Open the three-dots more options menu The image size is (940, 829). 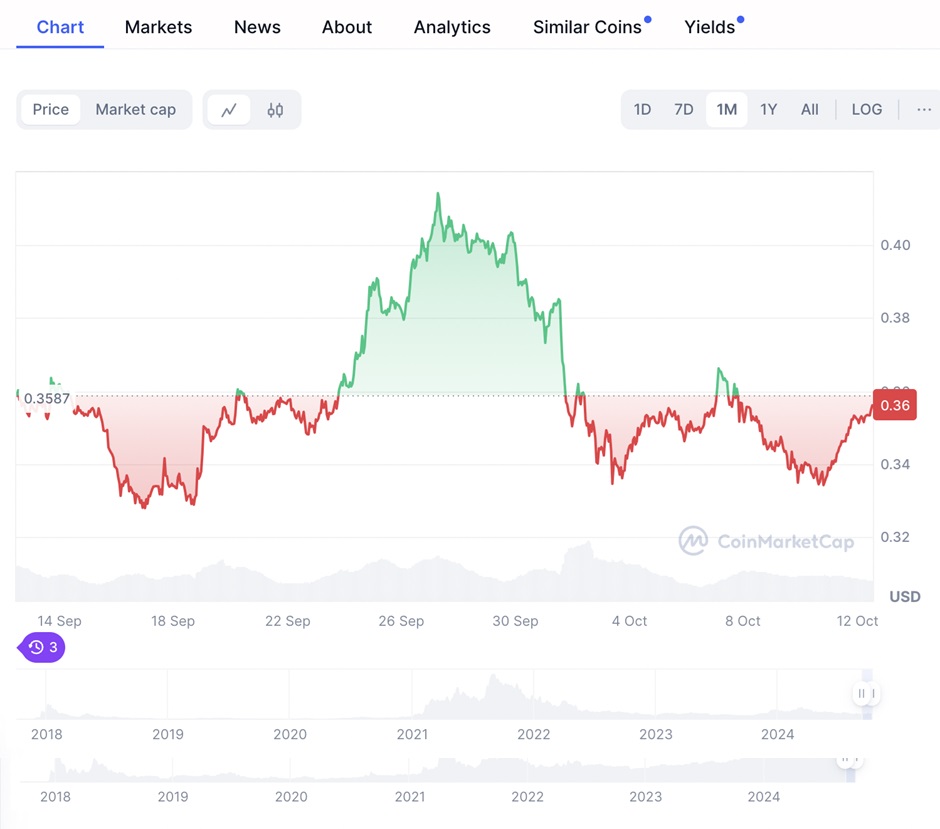(923, 109)
